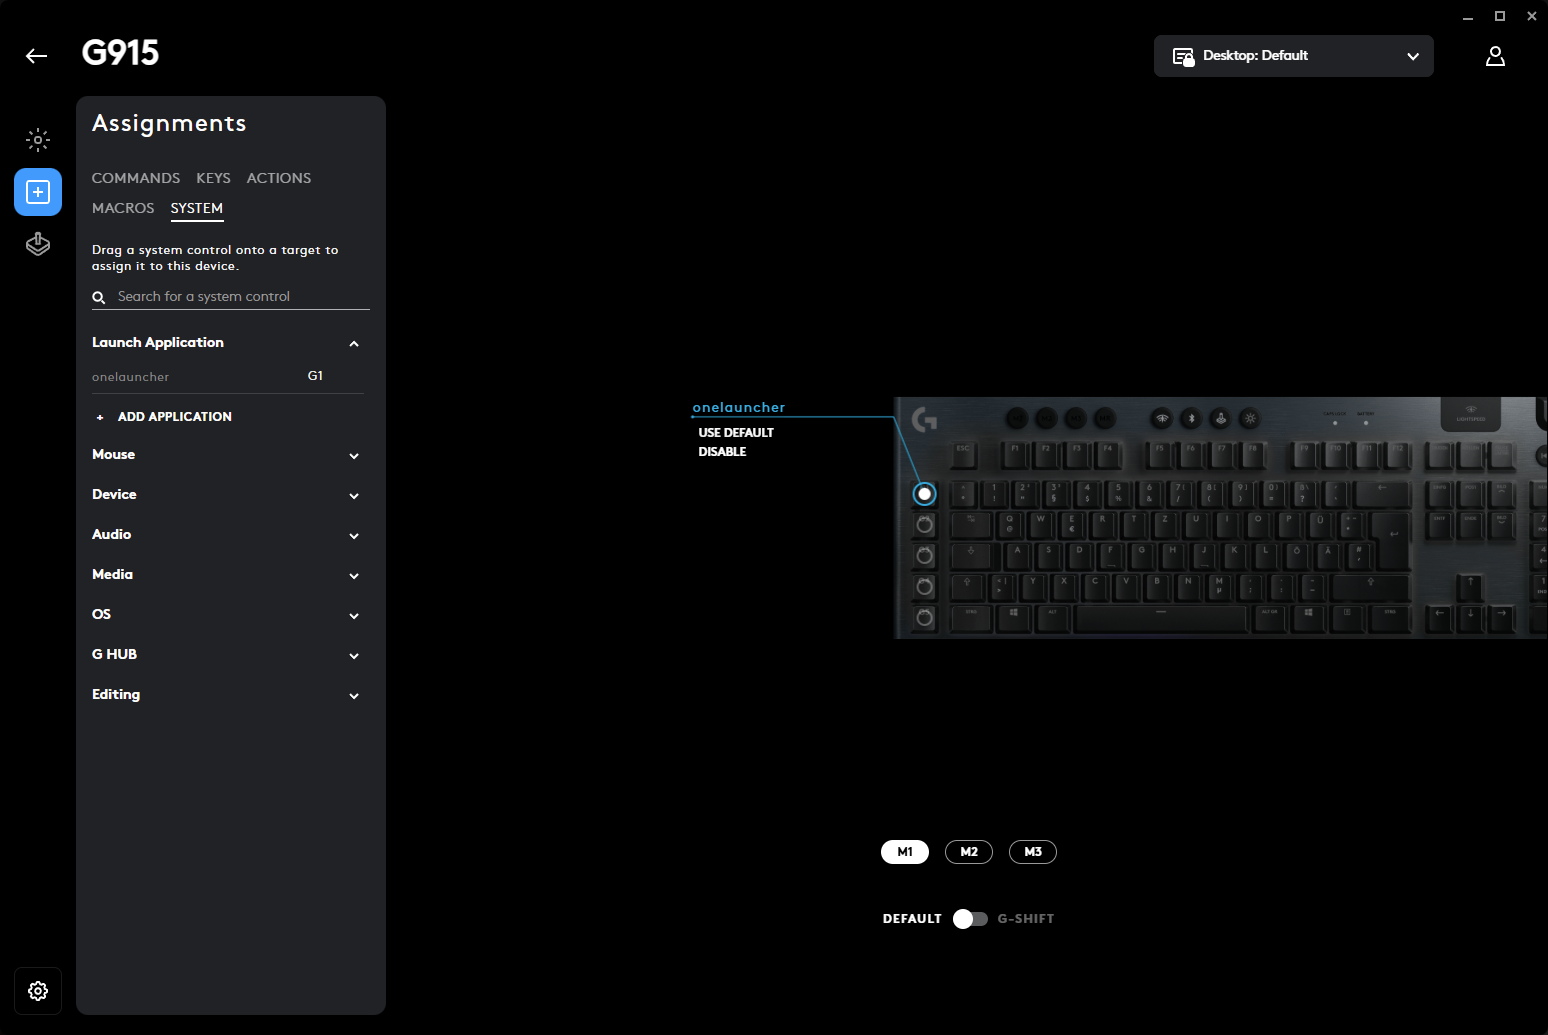Switch to the KEYS tab
The width and height of the screenshot is (1548, 1035).
(x=213, y=178)
